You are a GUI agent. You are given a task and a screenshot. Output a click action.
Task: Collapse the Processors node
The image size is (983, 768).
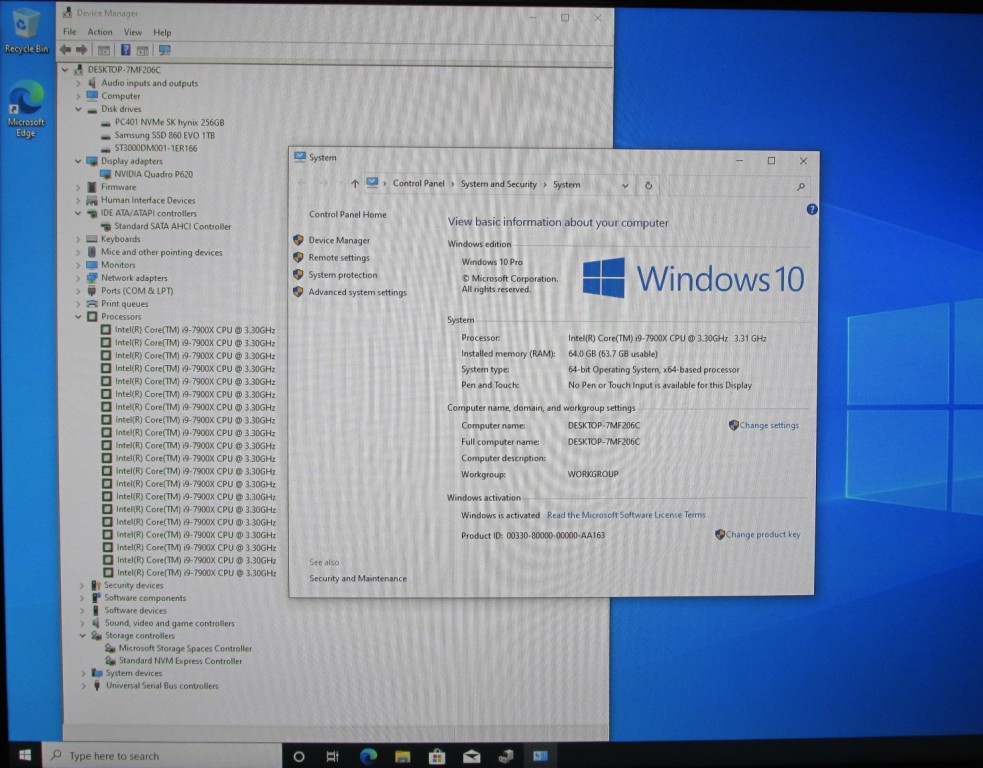(x=78, y=317)
